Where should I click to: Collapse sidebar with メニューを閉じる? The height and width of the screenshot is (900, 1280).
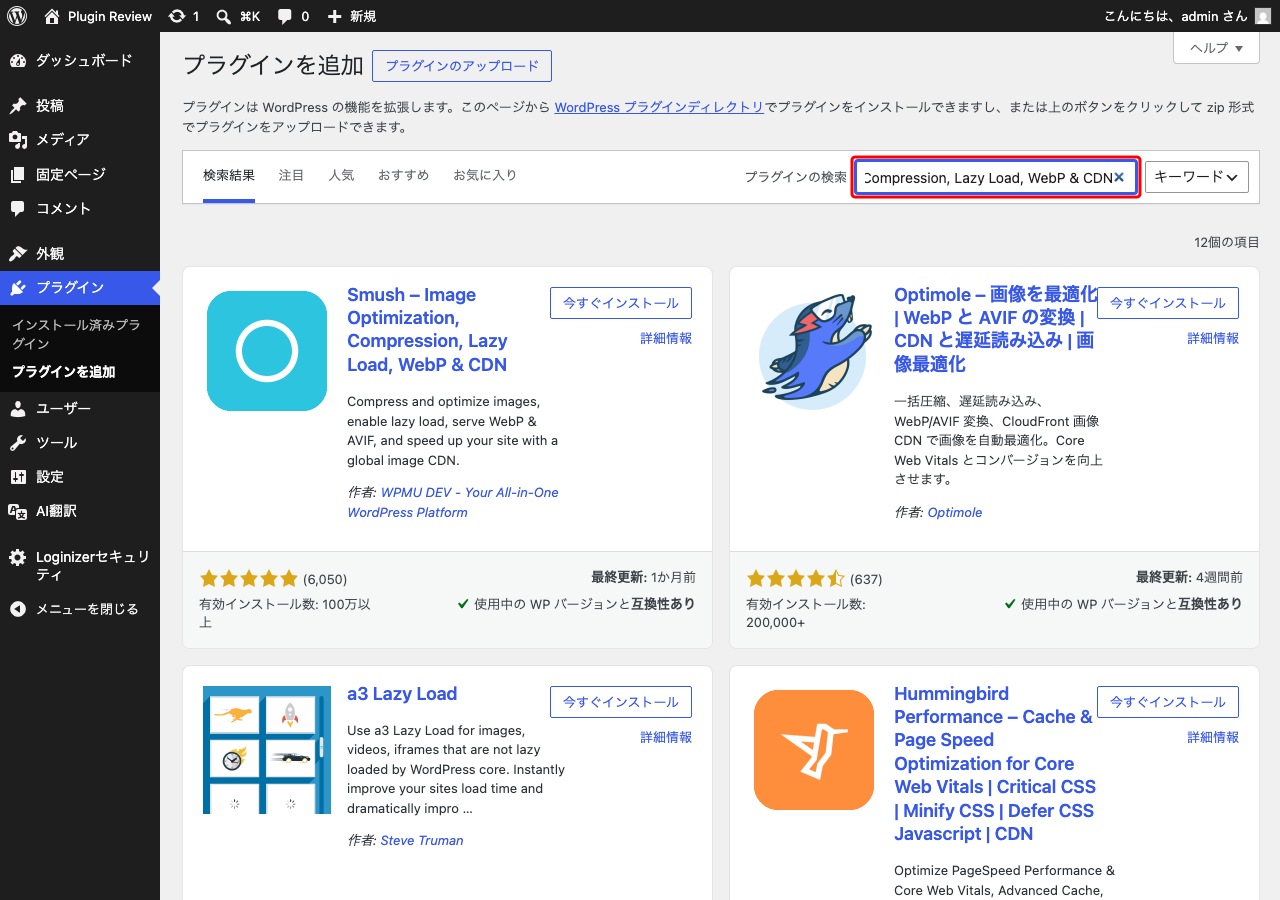coord(80,609)
